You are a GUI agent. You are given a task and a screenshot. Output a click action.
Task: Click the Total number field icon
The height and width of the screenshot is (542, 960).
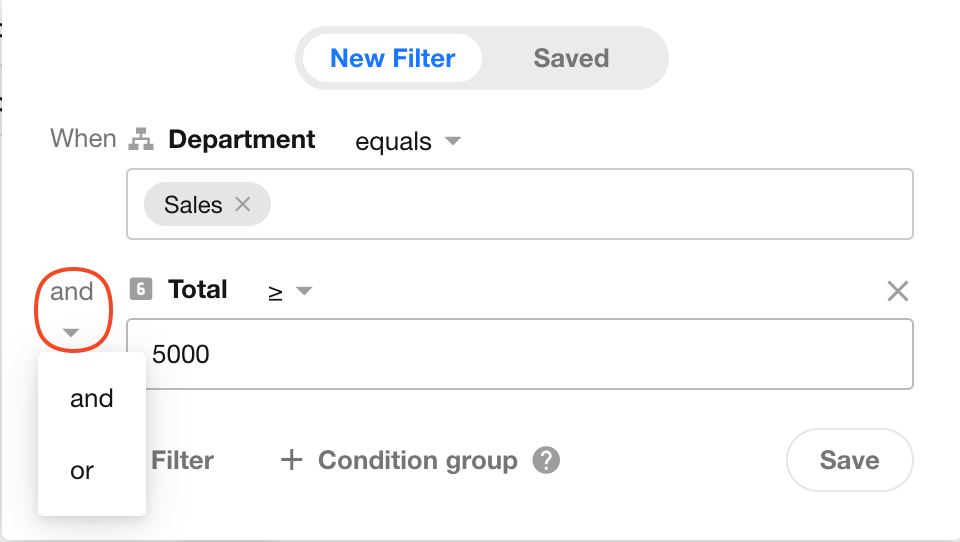(x=141, y=290)
